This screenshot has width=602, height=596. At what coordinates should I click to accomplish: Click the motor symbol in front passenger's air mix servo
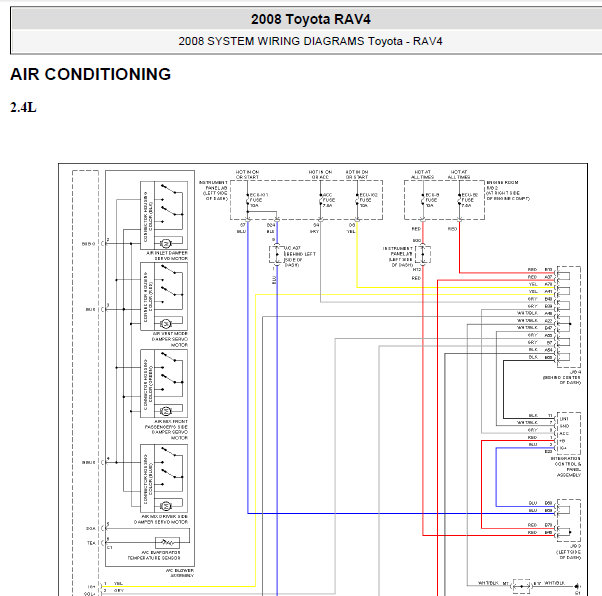point(166,412)
